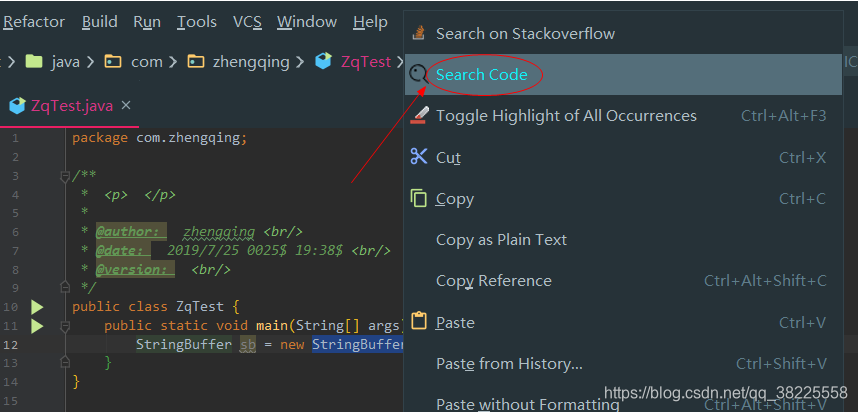Screen dimensions: 858x412
Task: Click the com package folder icon
Action: 113,61
